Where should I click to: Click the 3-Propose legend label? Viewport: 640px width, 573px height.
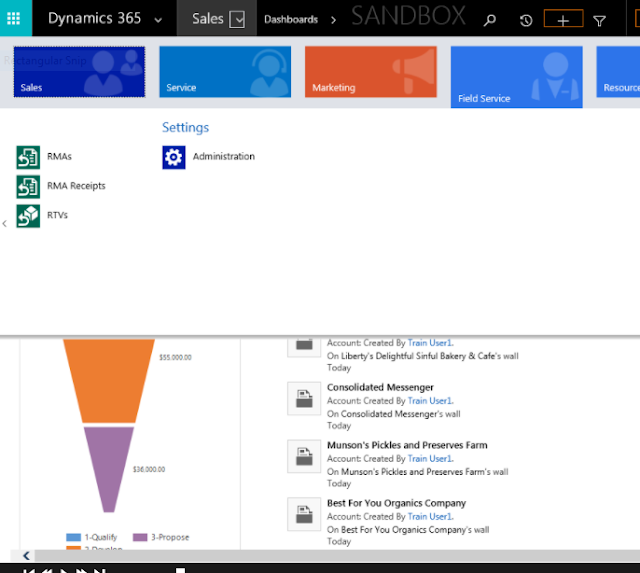point(170,537)
